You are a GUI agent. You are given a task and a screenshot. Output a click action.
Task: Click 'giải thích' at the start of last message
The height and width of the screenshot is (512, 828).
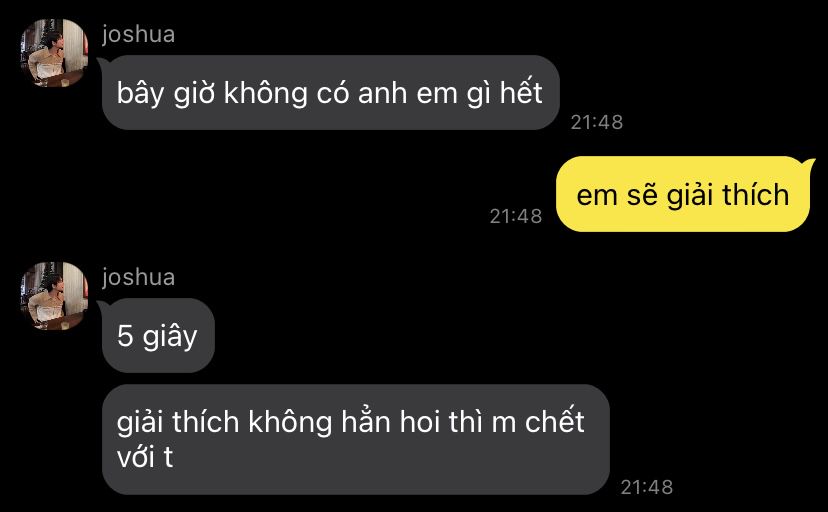tap(178, 423)
